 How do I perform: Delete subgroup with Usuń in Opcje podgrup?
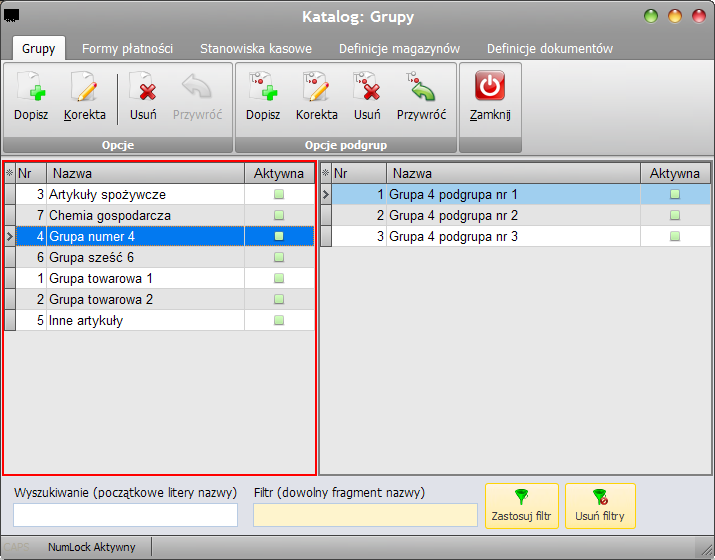pos(367,87)
